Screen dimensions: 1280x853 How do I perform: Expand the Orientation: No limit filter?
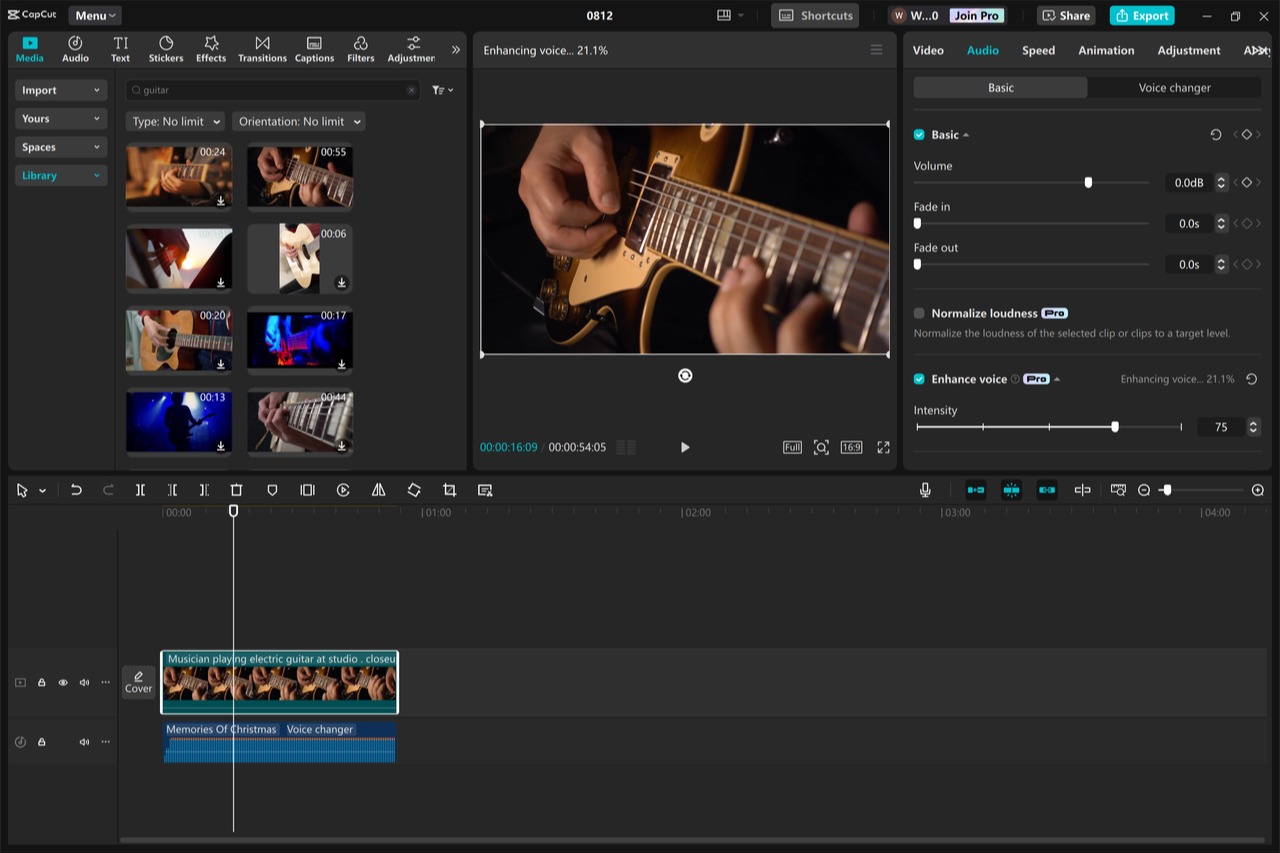point(298,121)
